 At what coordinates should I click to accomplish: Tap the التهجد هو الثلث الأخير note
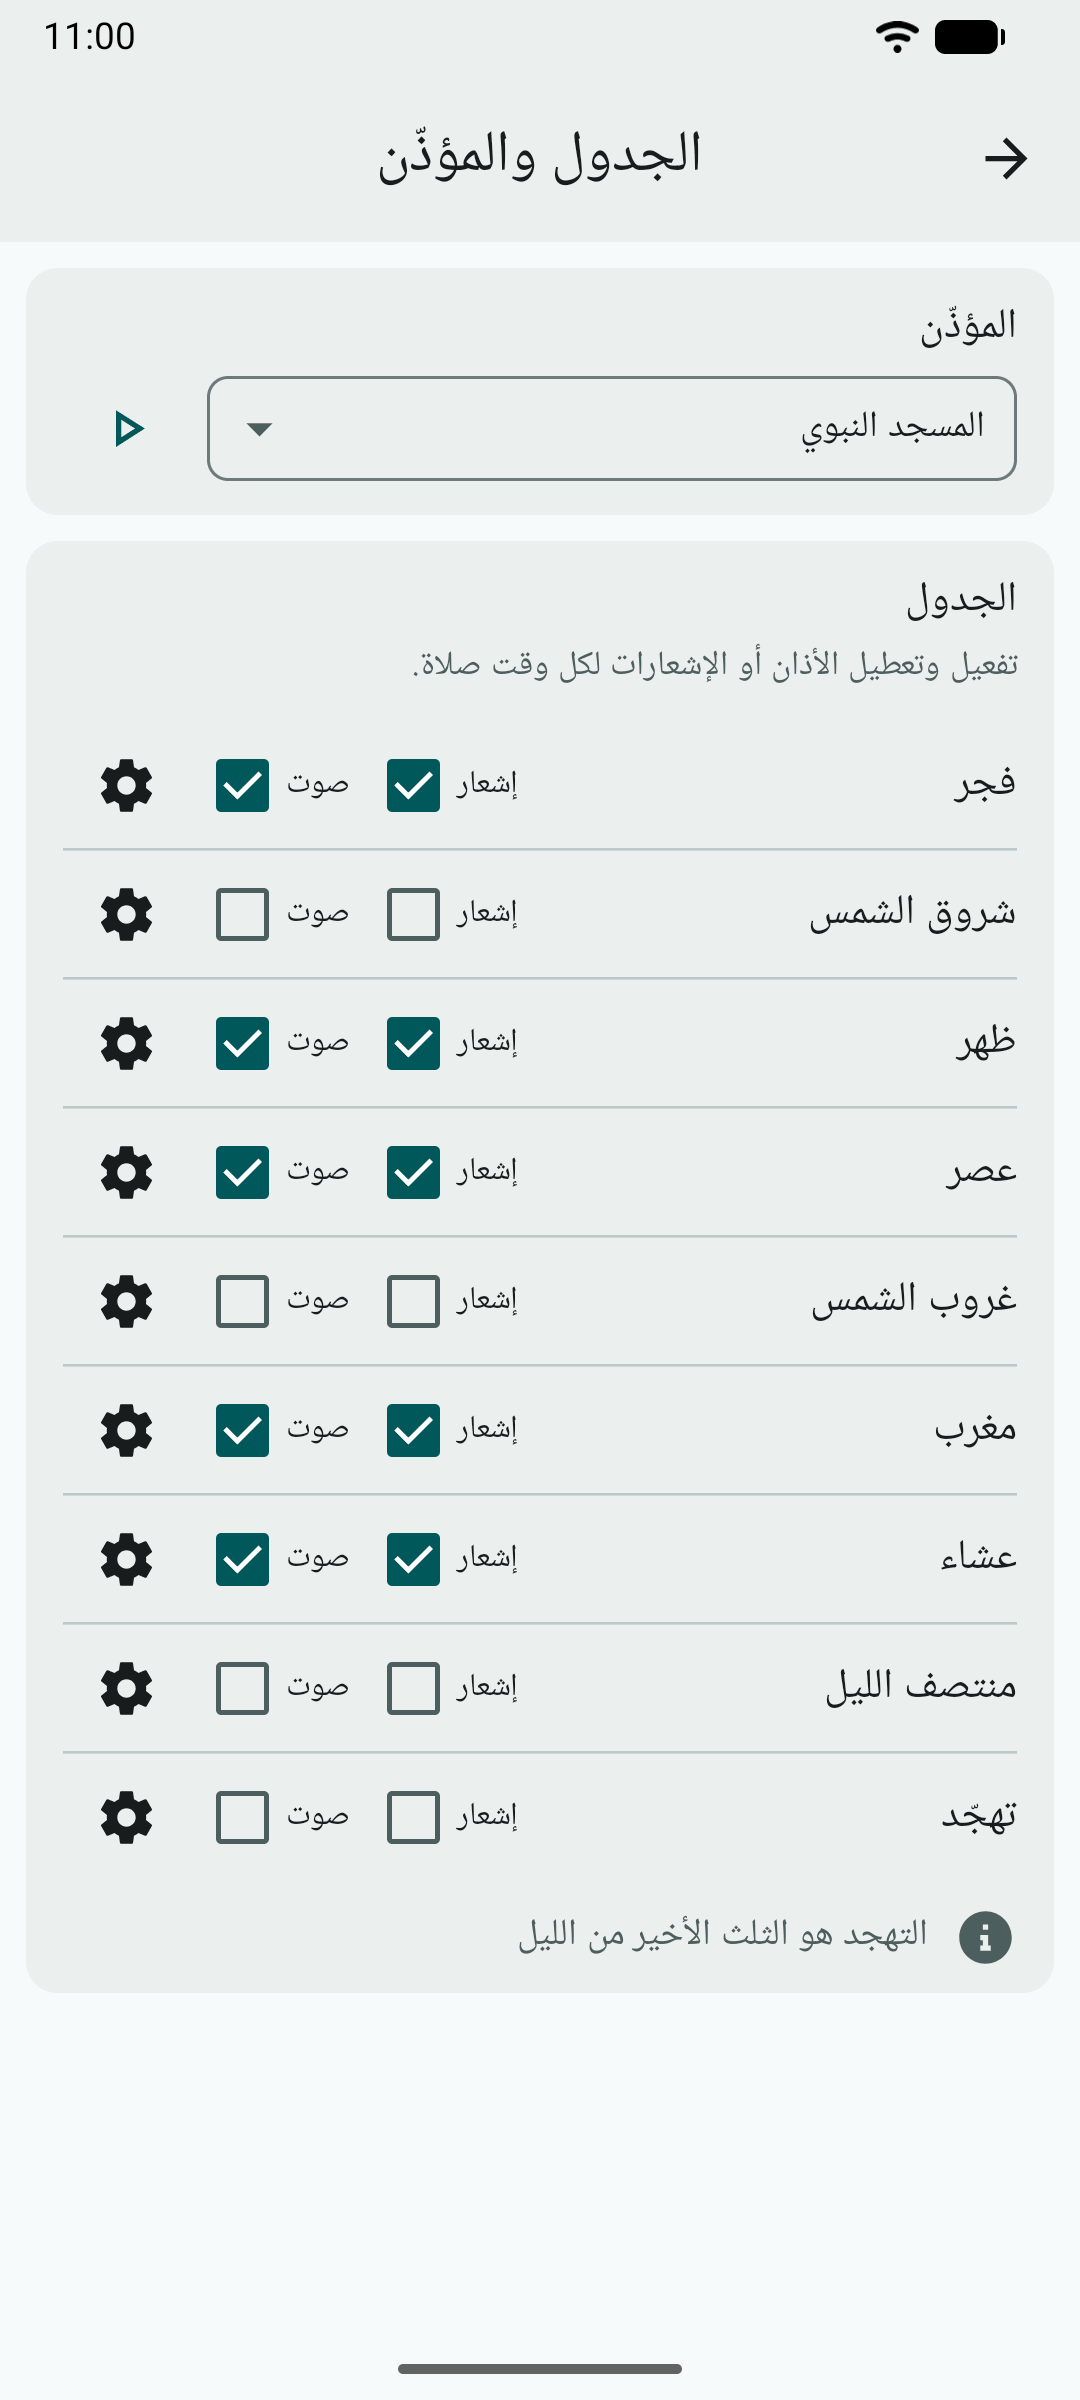722,1935
